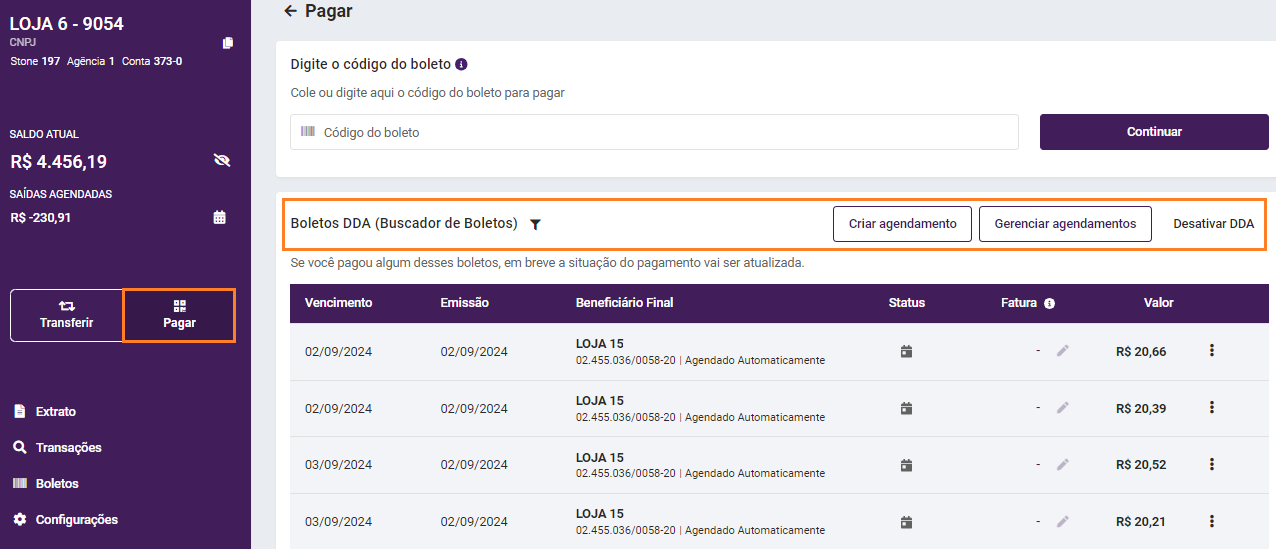Disable DDA via Desativar DDA
This screenshot has height=549, width=1276.
click(1213, 224)
